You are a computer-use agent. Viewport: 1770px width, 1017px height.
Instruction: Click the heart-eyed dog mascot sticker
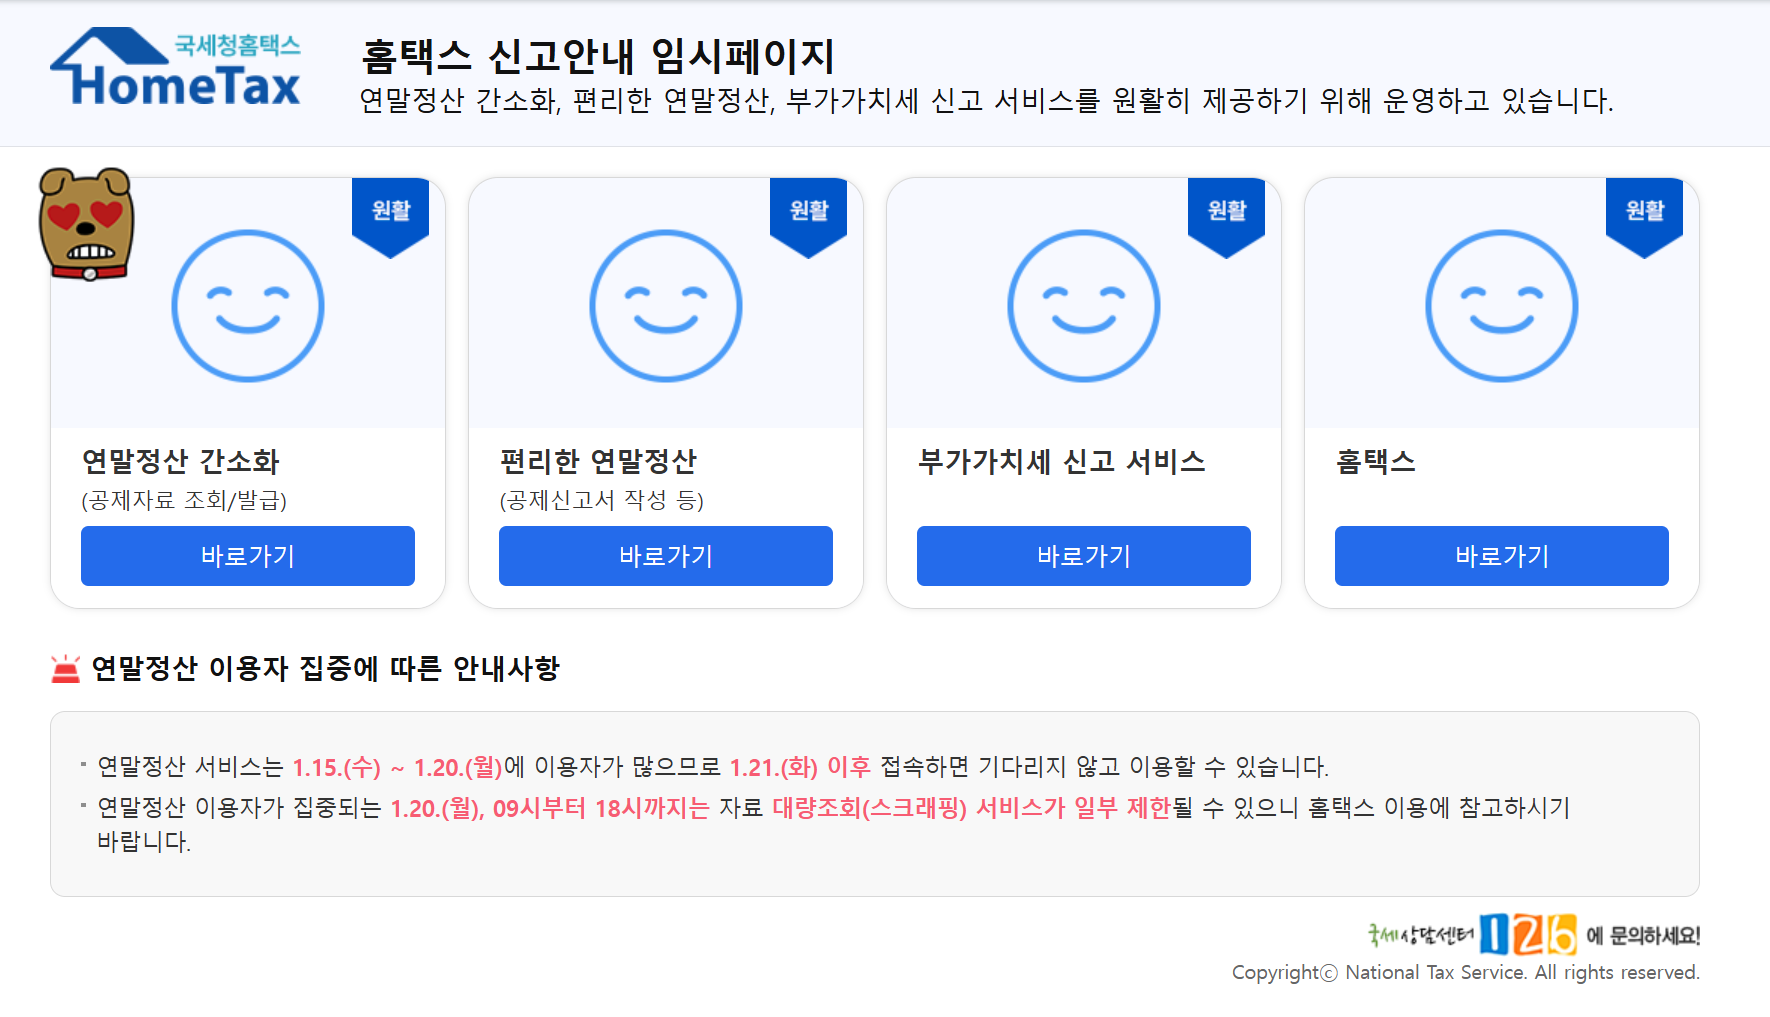click(86, 224)
